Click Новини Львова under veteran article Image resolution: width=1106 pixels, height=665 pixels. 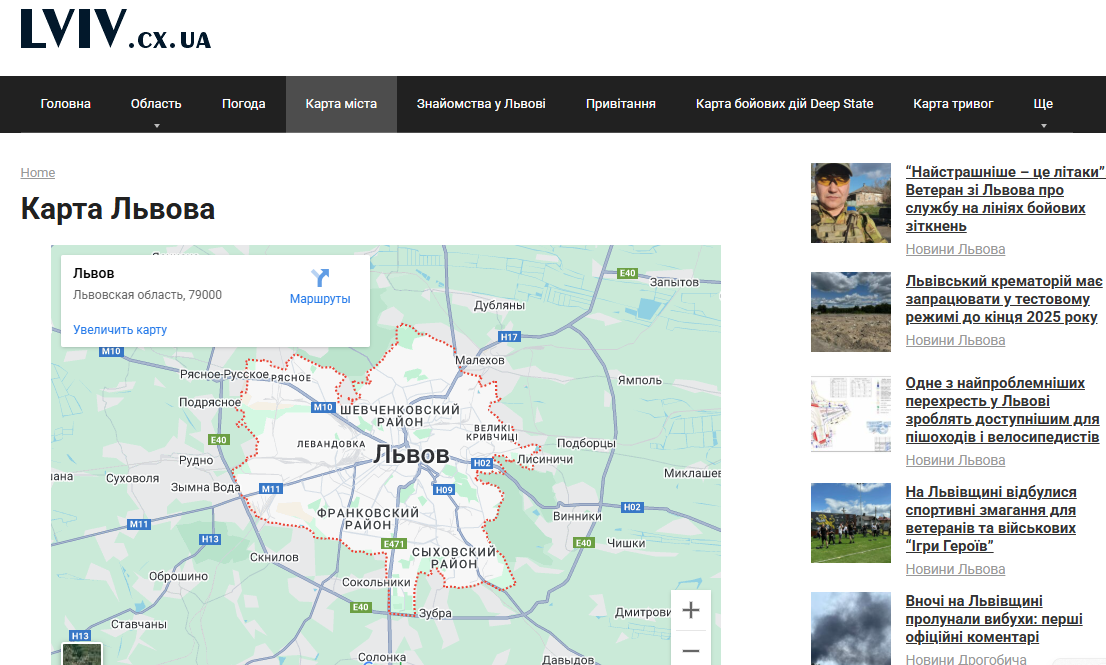click(955, 249)
